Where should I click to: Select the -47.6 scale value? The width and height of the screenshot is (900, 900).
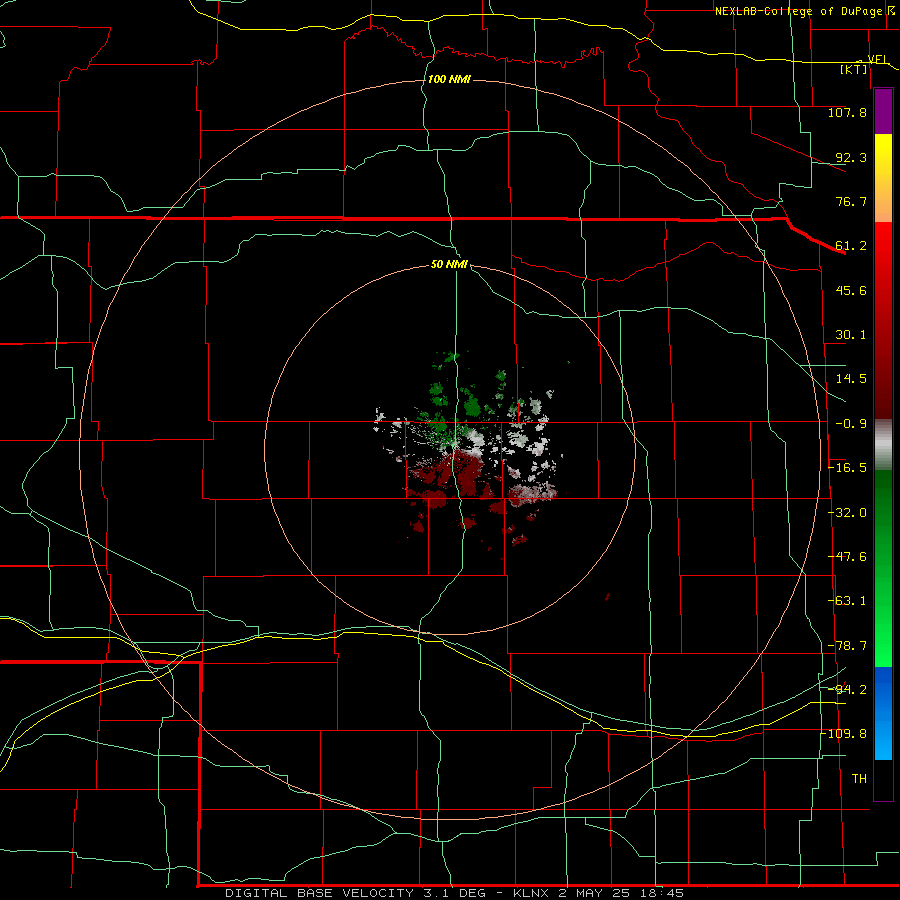click(x=847, y=557)
